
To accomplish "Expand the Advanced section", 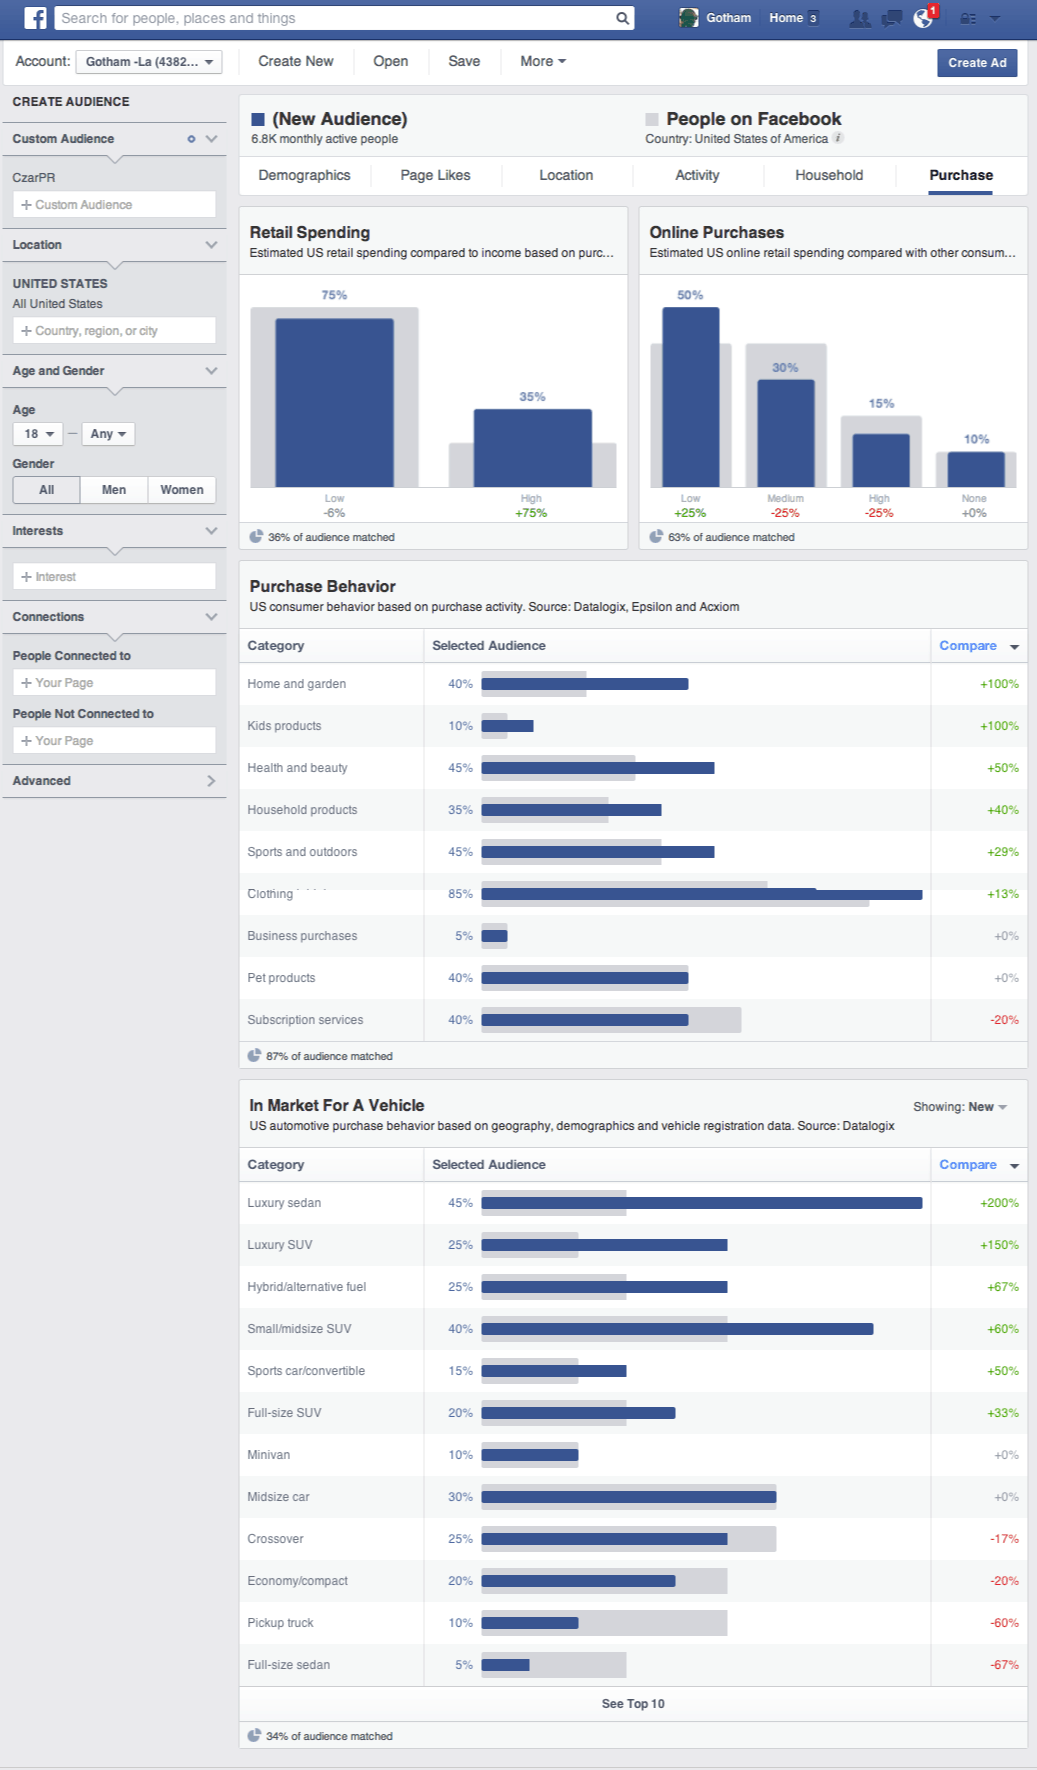I will [x=114, y=781].
